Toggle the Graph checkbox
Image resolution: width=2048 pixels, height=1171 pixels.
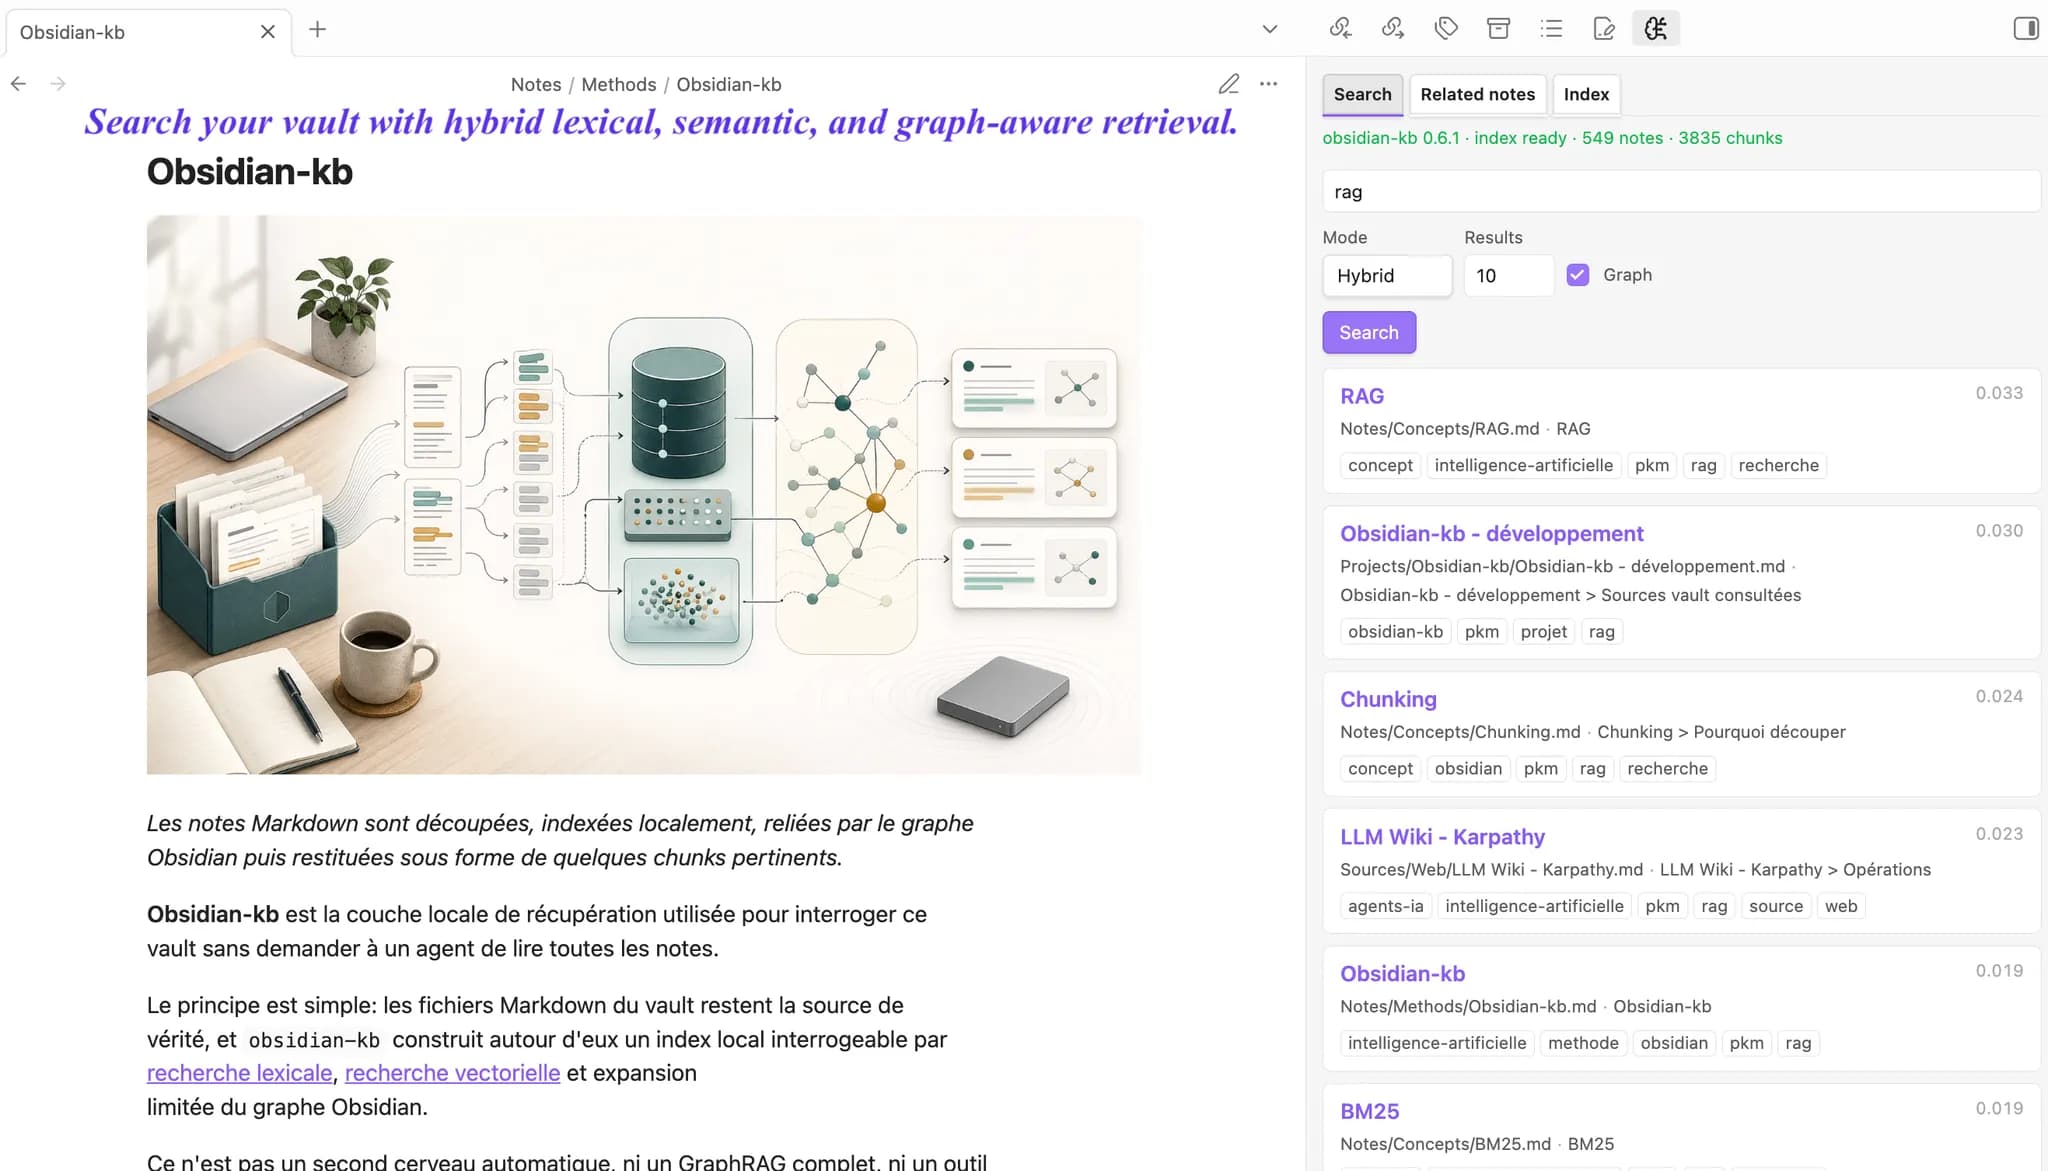click(1578, 275)
